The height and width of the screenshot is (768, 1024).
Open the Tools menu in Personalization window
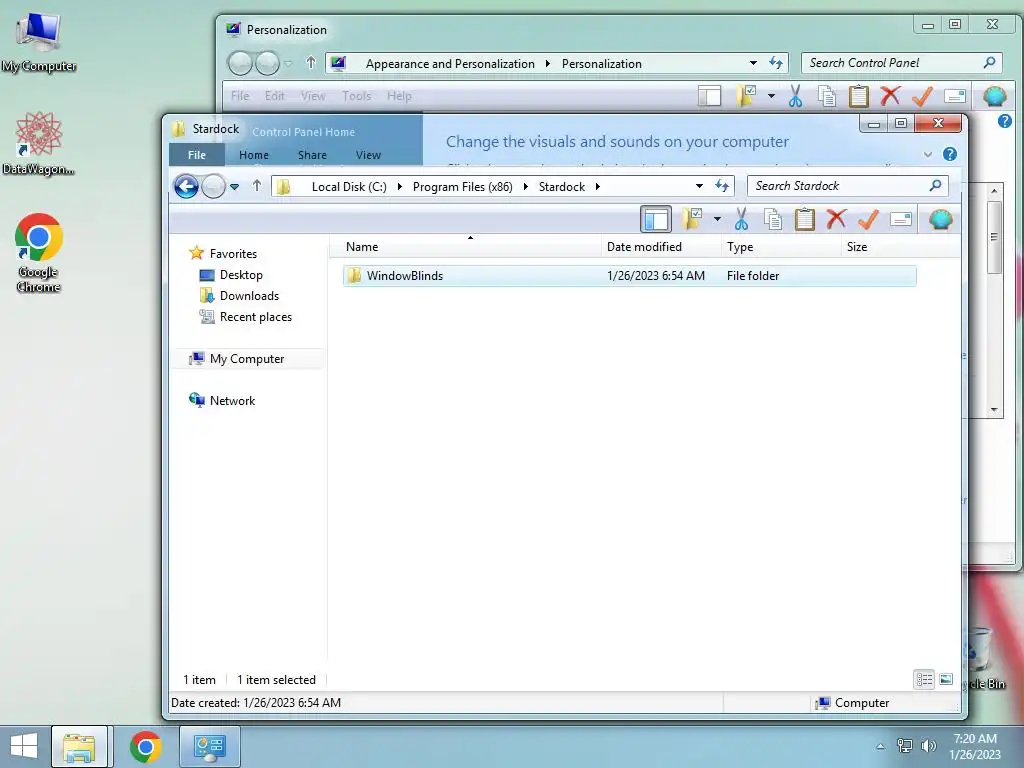pos(357,96)
